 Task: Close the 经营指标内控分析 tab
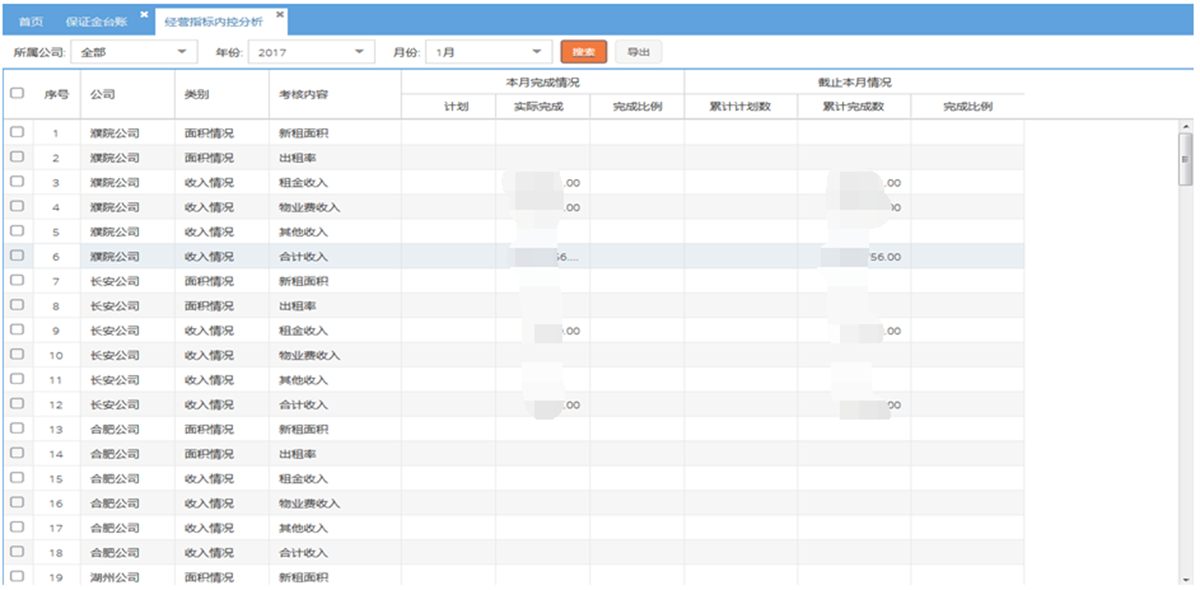tap(280, 14)
